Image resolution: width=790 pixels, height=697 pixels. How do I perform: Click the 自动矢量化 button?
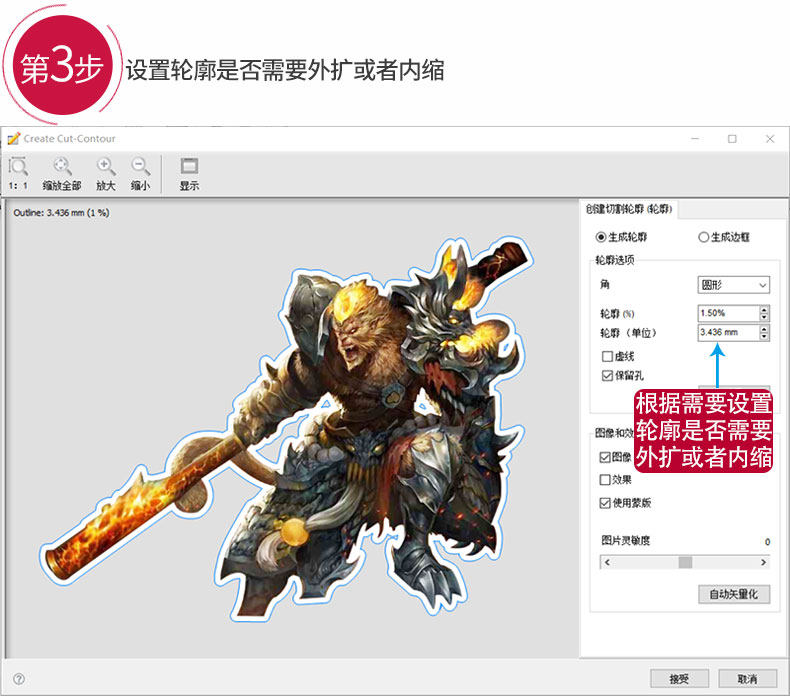[734, 594]
